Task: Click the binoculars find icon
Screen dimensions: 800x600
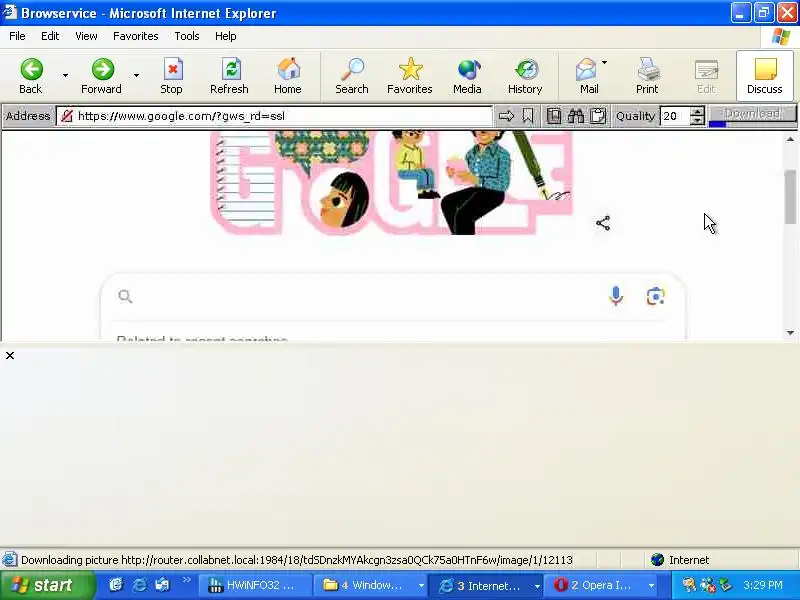Action: pos(576,116)
